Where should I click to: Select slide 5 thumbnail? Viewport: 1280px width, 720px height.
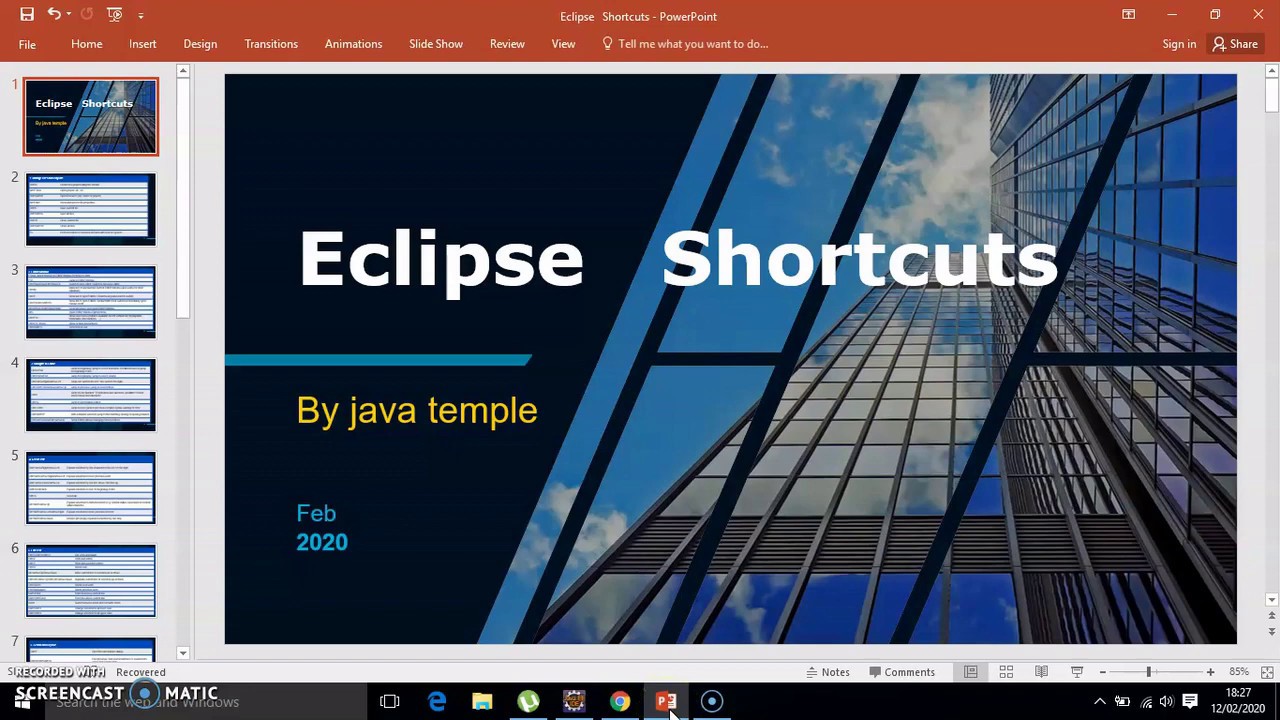(x=91, y=488)
